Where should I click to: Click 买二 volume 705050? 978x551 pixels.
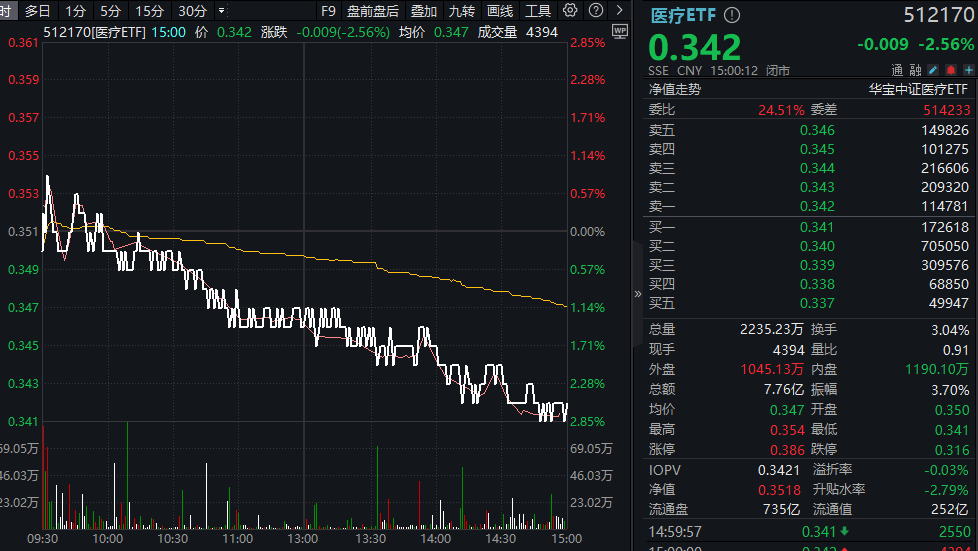(x=945, y=246)
